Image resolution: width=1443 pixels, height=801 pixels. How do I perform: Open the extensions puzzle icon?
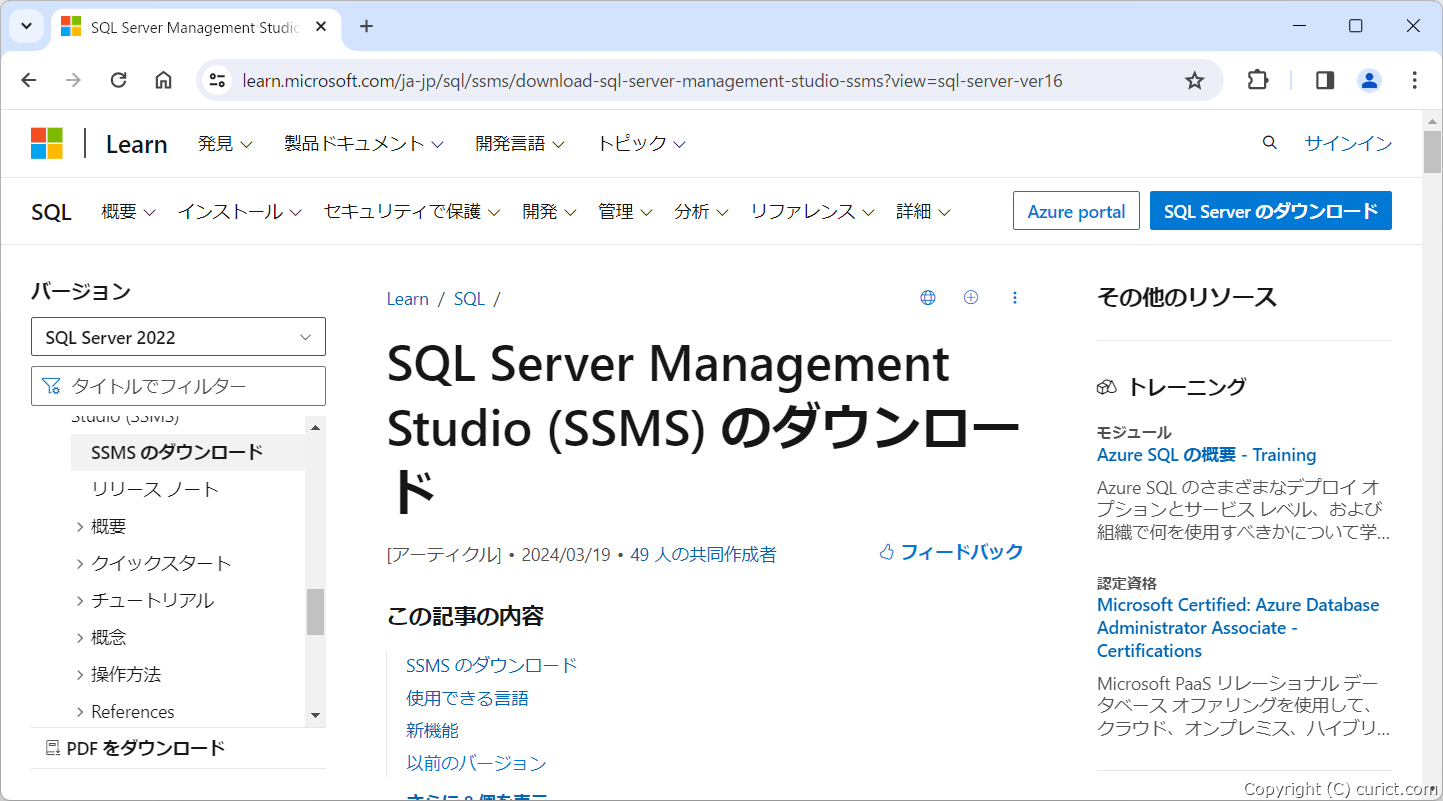(x=1258, y=80)
